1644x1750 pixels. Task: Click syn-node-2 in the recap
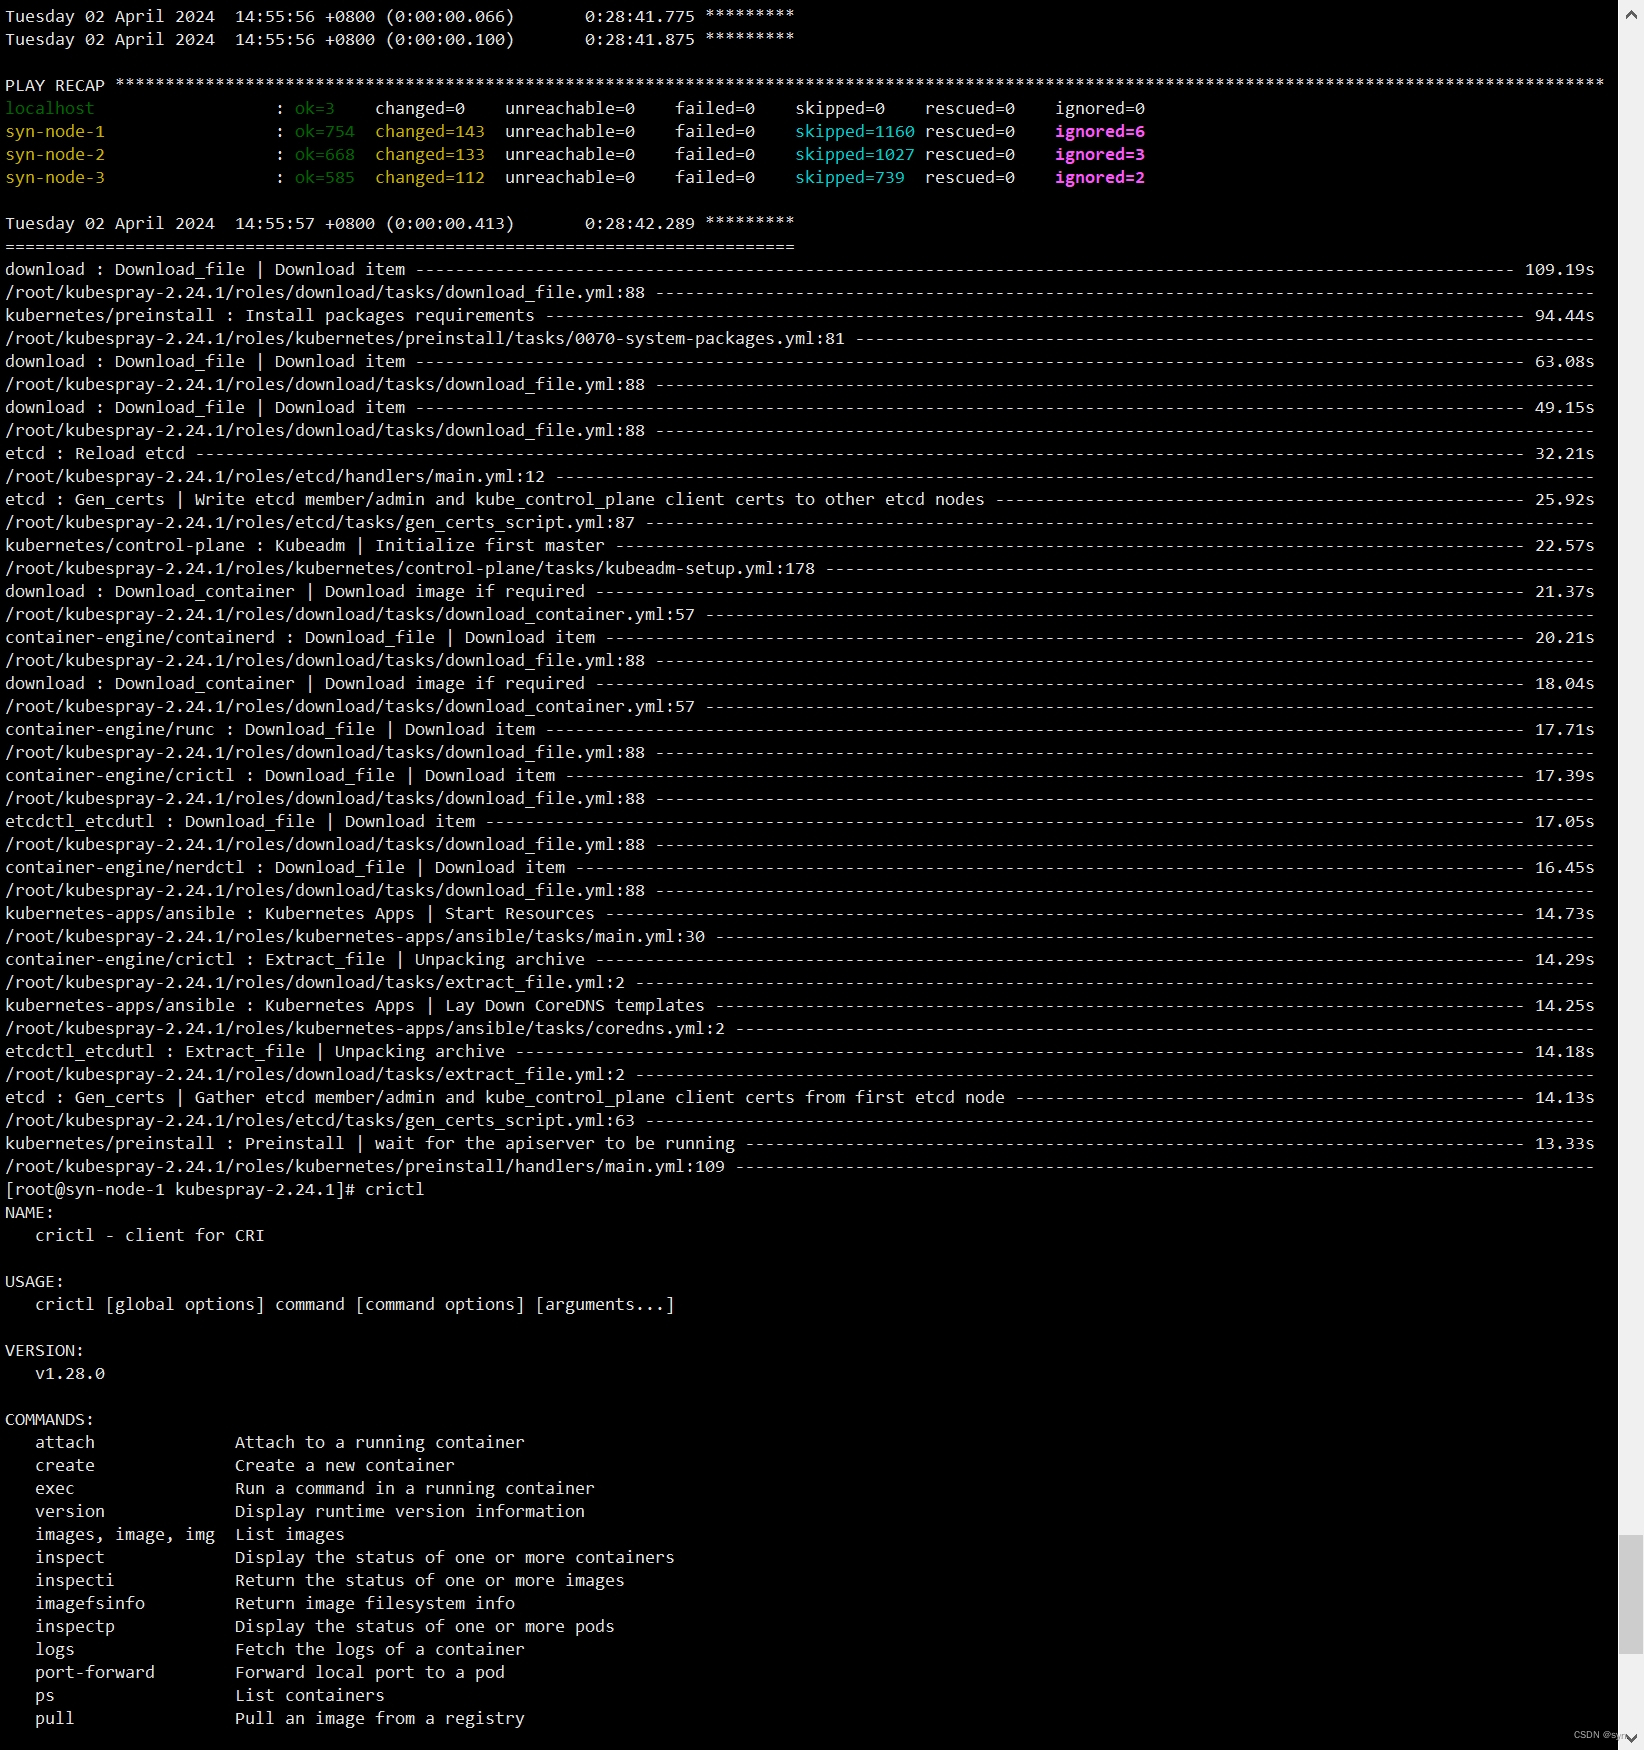[x=55, y=154]
